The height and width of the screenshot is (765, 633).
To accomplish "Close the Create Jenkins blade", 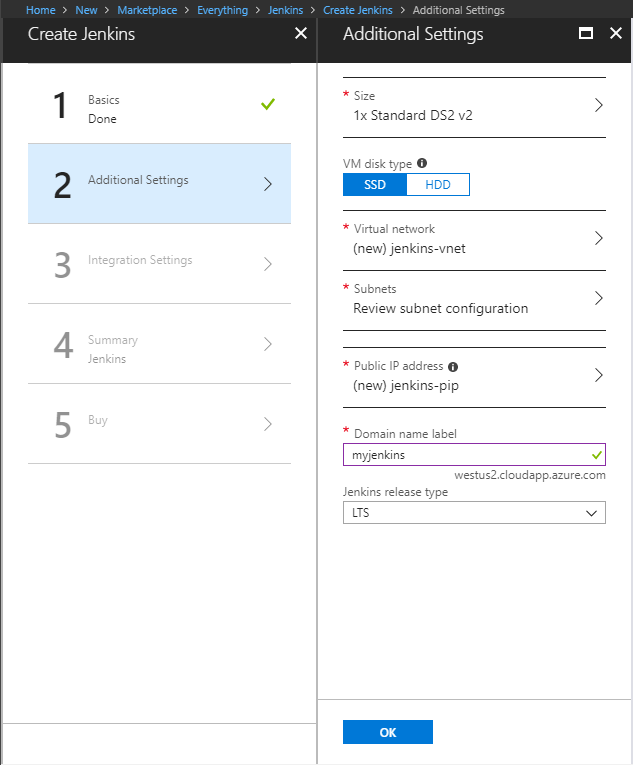I will tap(301, 33).
